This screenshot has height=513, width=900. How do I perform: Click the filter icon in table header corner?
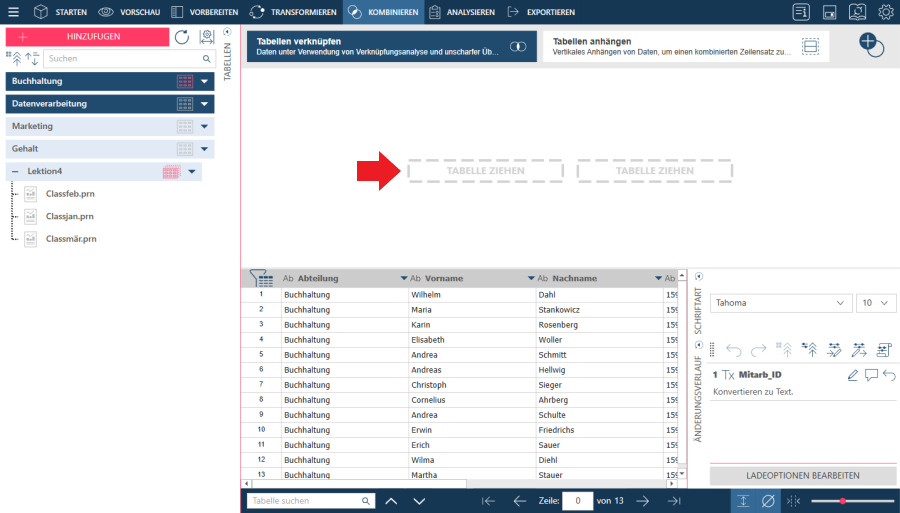(x=261, y=278)
